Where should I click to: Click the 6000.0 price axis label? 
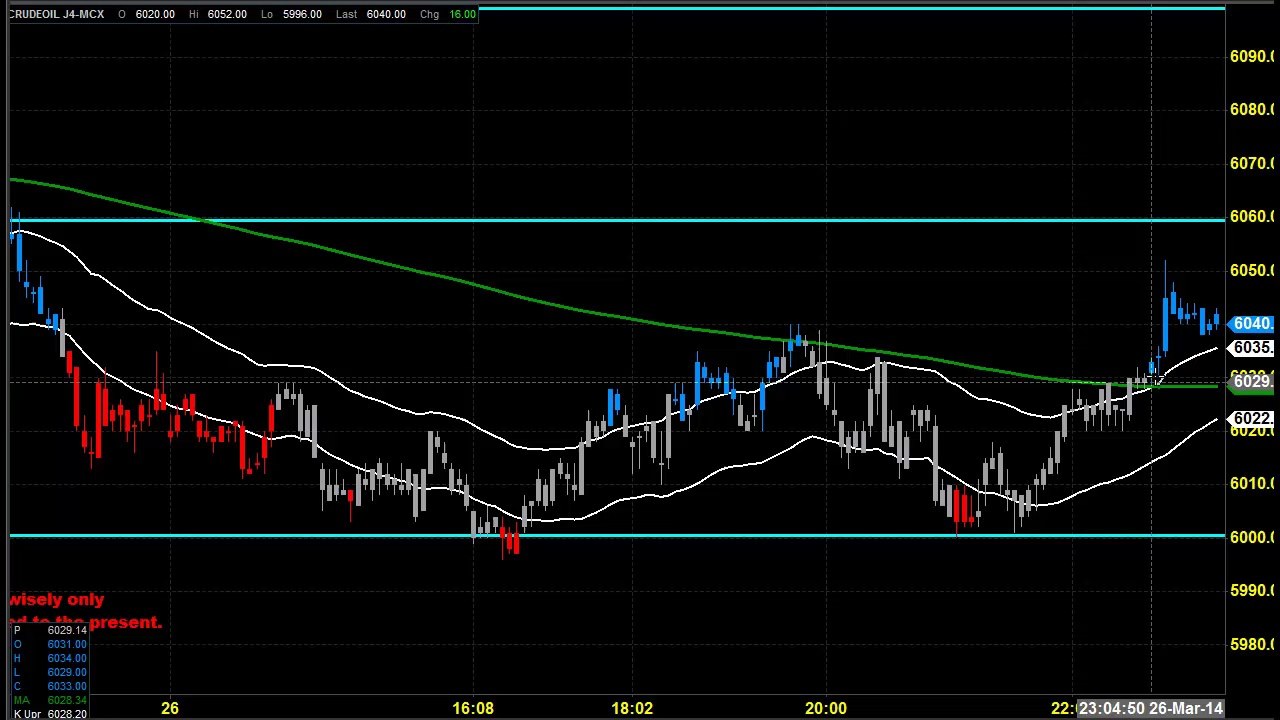tap(1251, 537)
